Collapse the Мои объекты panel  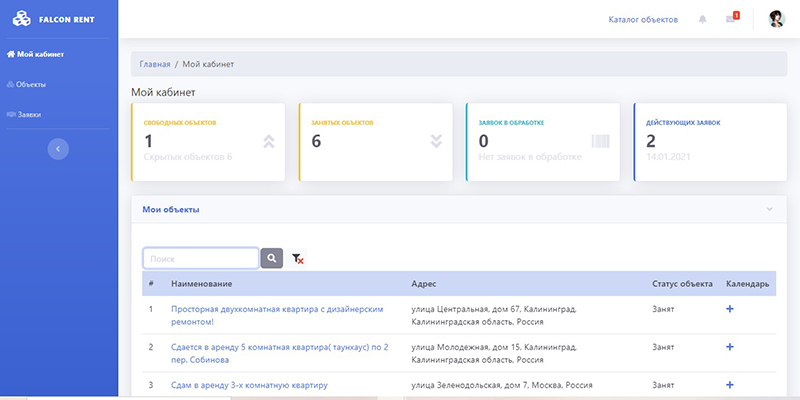[769, 210]
